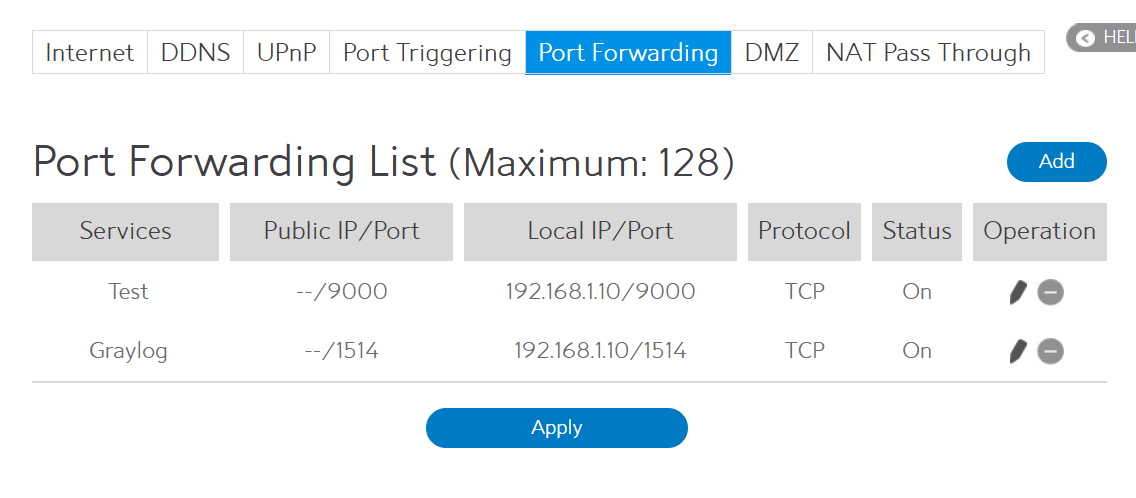Click the Public IP/Port column header
This screenshot has width=1136, height=498.
pos(341,231)
